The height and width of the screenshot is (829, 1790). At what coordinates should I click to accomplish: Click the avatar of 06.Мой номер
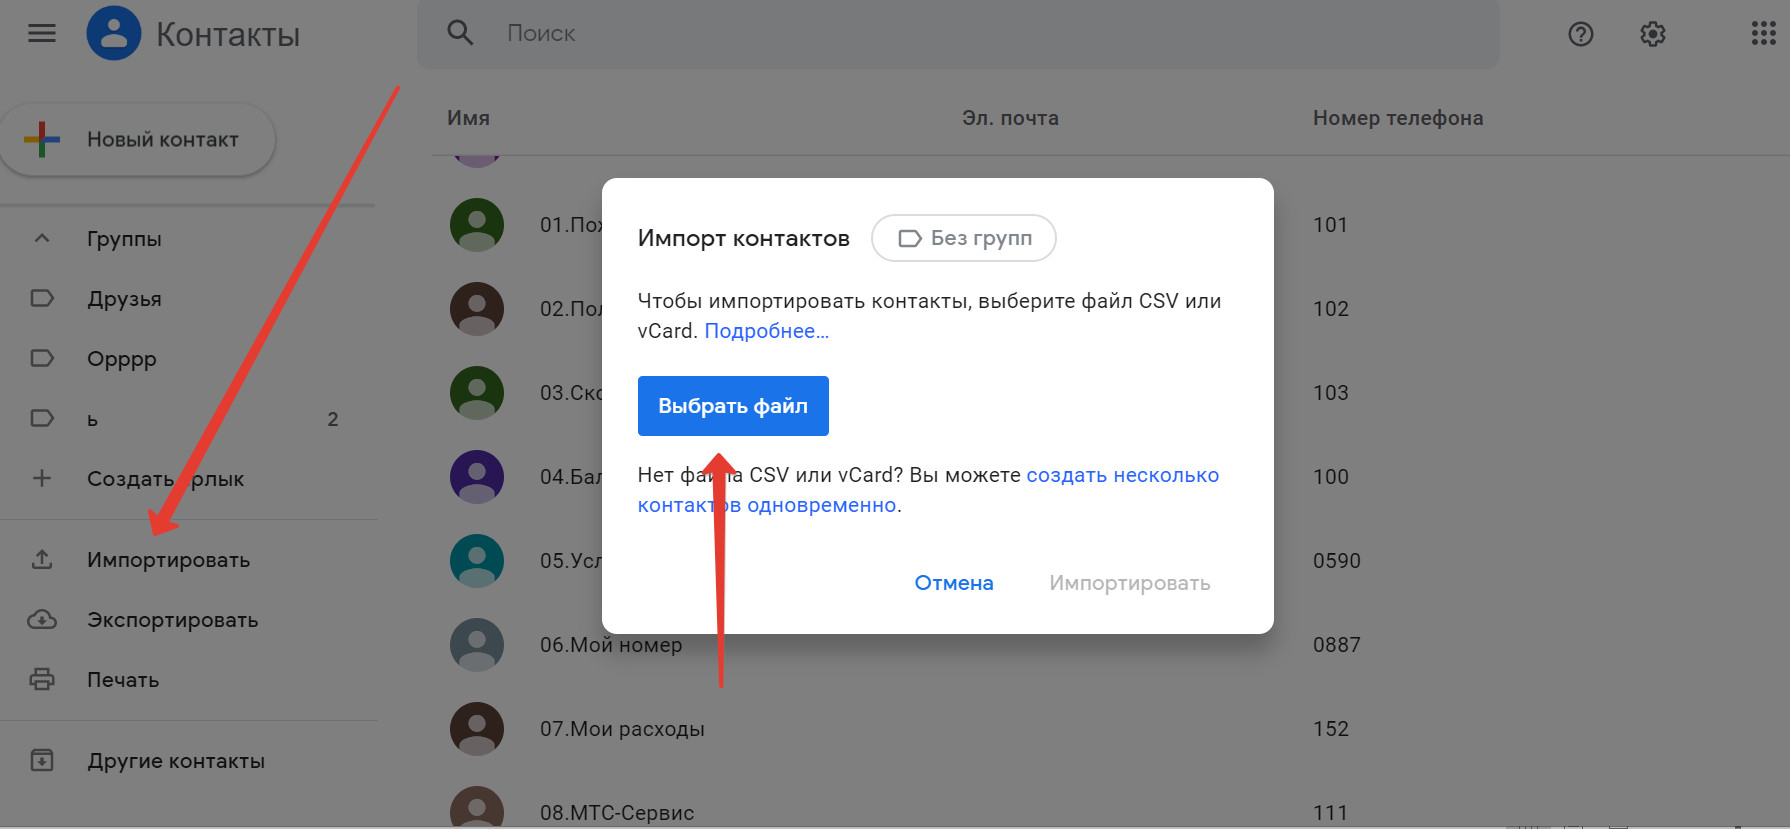pos(477,644)
